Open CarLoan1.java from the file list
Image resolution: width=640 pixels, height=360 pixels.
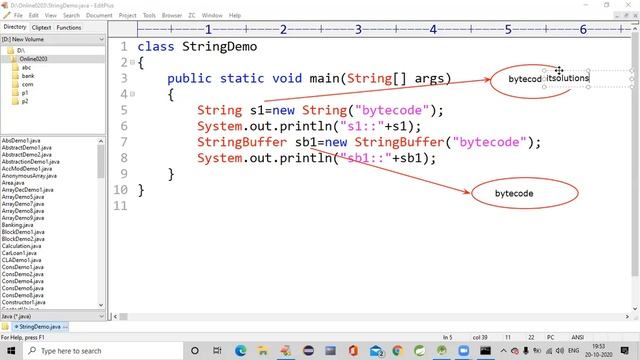point(19,253)
